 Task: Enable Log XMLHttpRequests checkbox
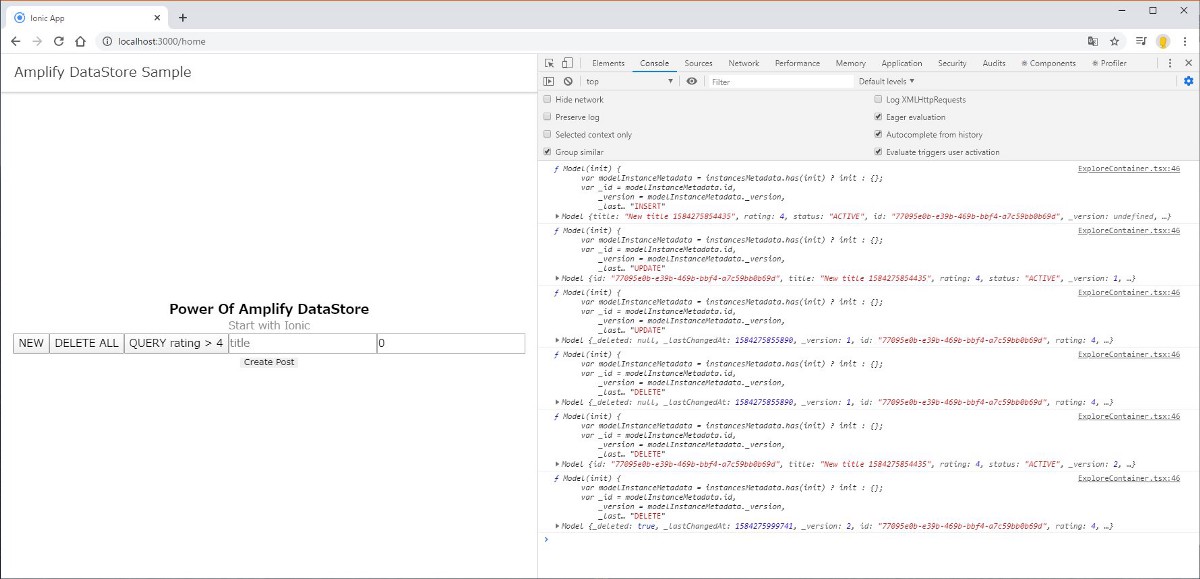[878, 100]
